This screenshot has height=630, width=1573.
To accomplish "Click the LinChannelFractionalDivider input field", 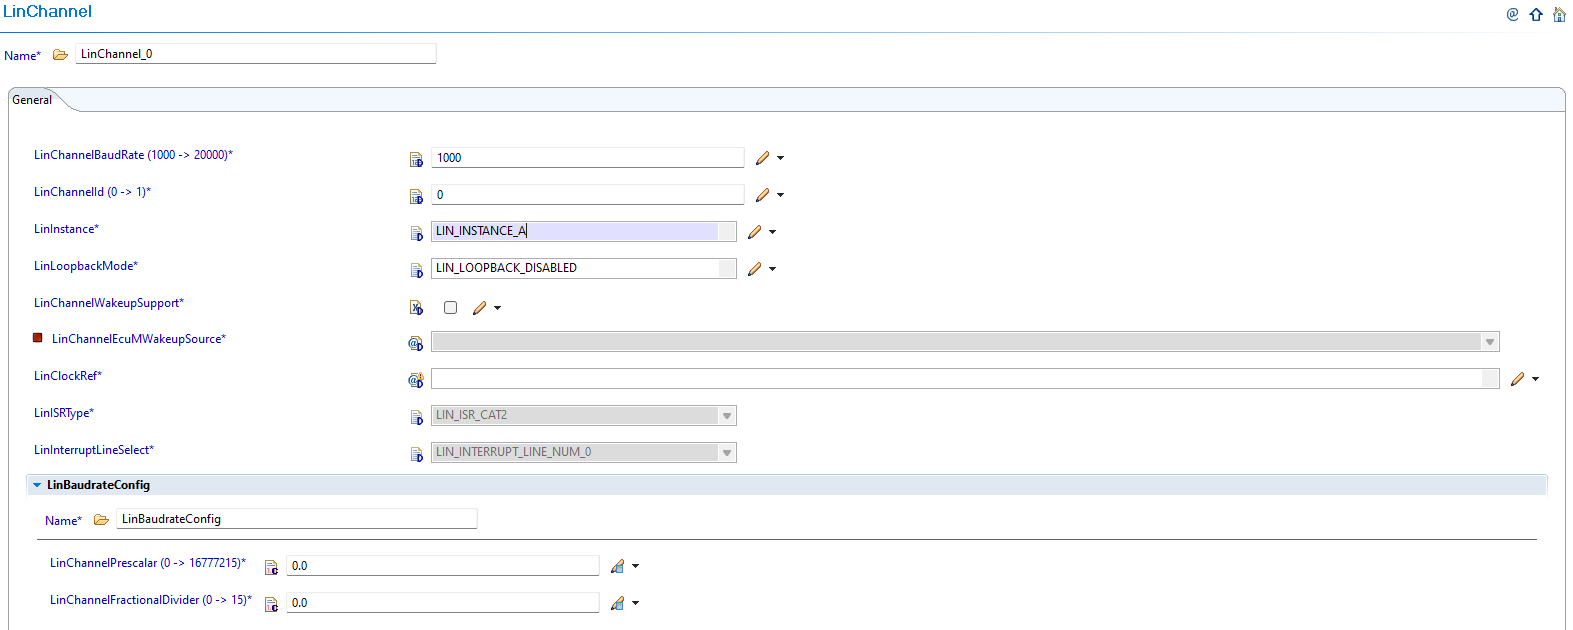I will pyautogui.click(x=442, y=603).
